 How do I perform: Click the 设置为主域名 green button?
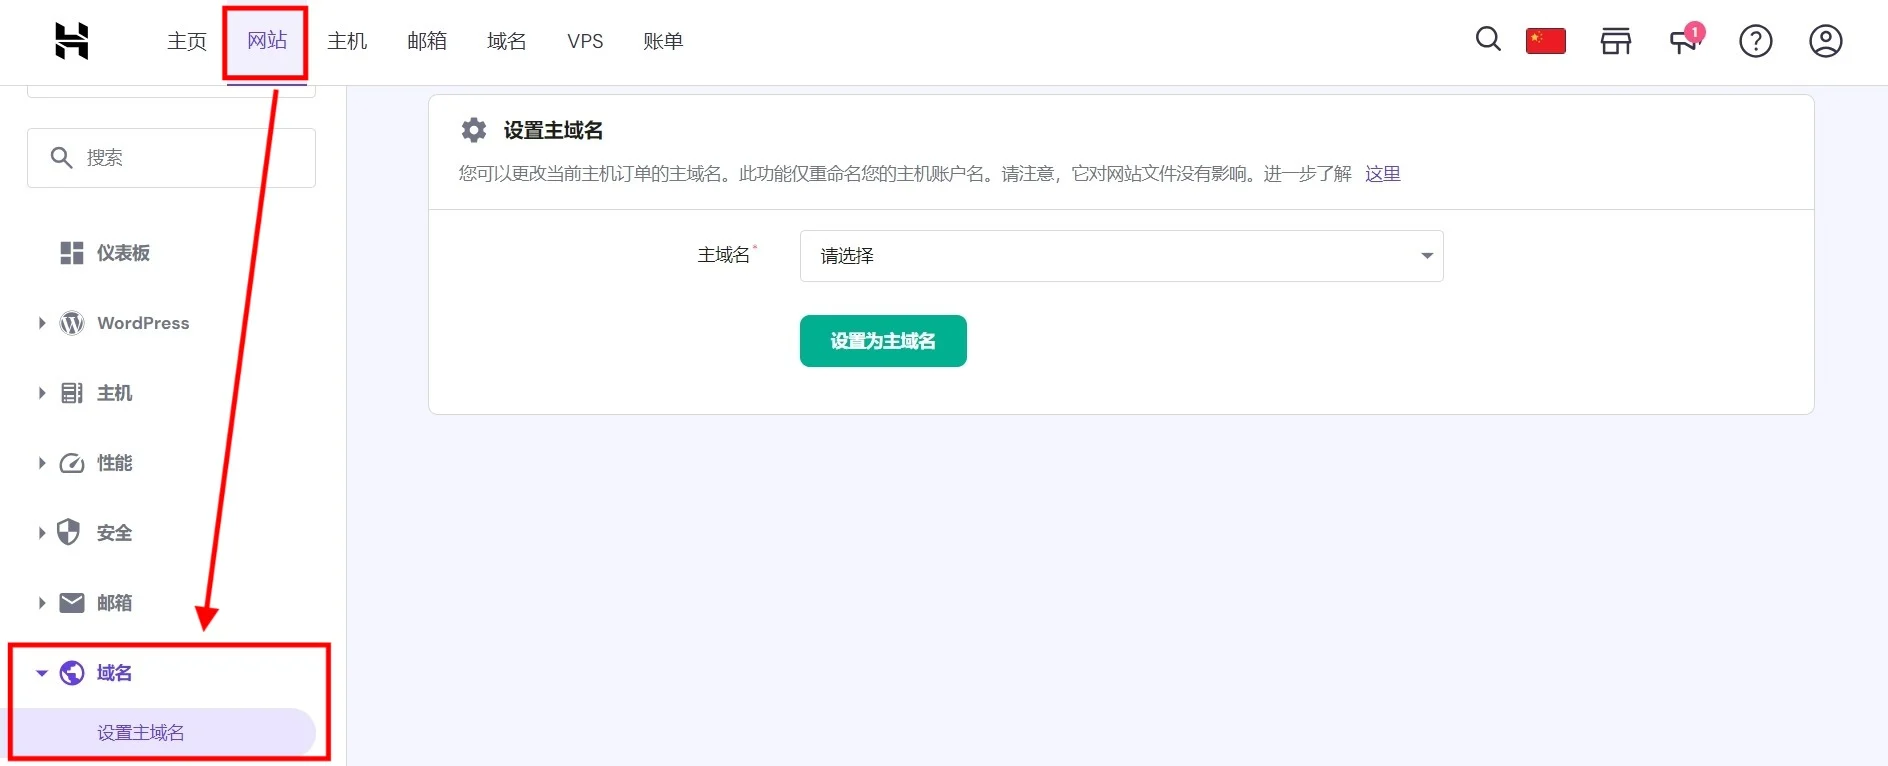pos(883,341)
